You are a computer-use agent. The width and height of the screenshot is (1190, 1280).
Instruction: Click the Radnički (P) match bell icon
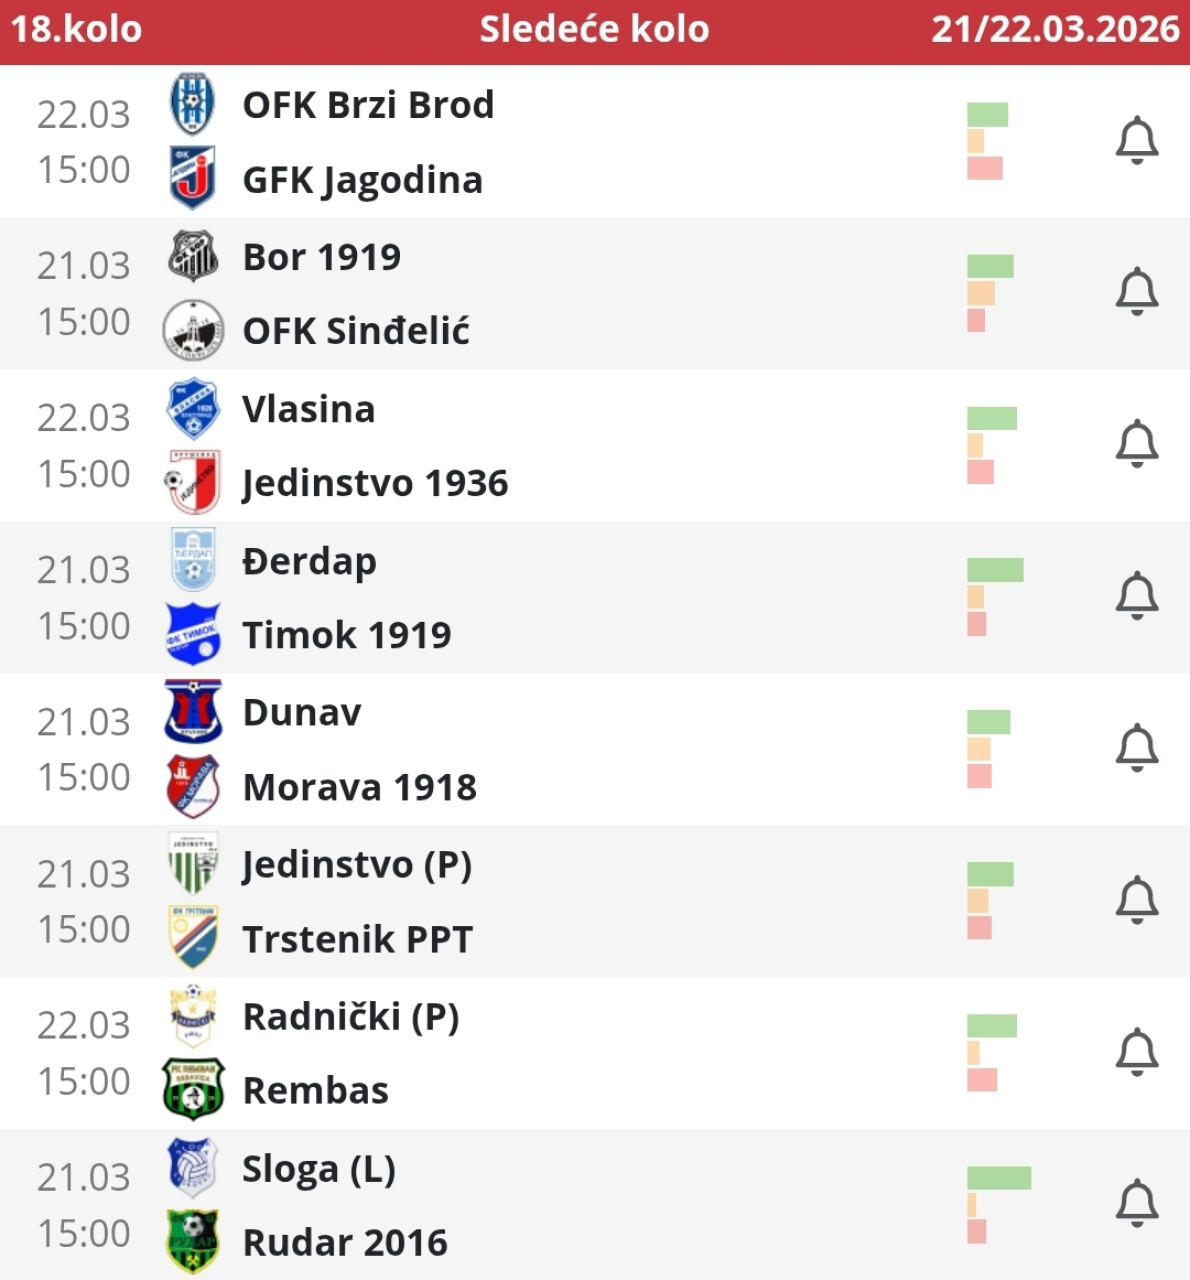point(1136,1052)
